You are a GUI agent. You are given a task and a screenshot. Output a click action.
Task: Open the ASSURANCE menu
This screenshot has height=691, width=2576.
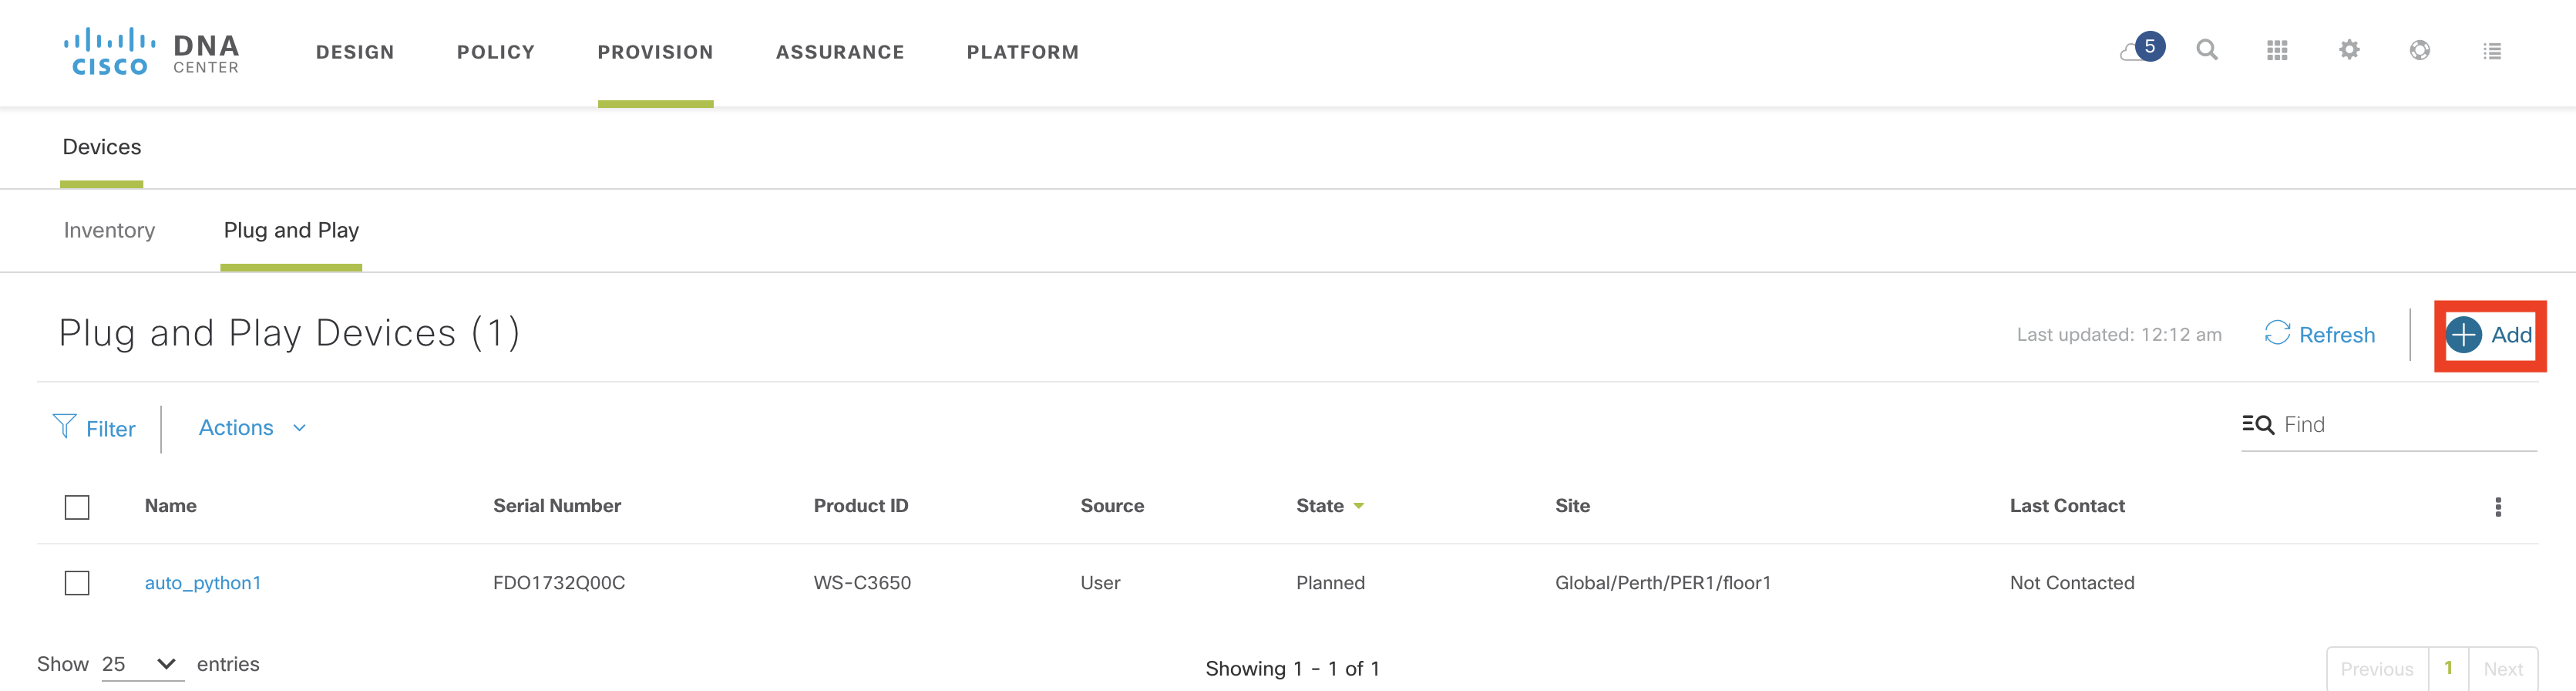coord(840,52)
